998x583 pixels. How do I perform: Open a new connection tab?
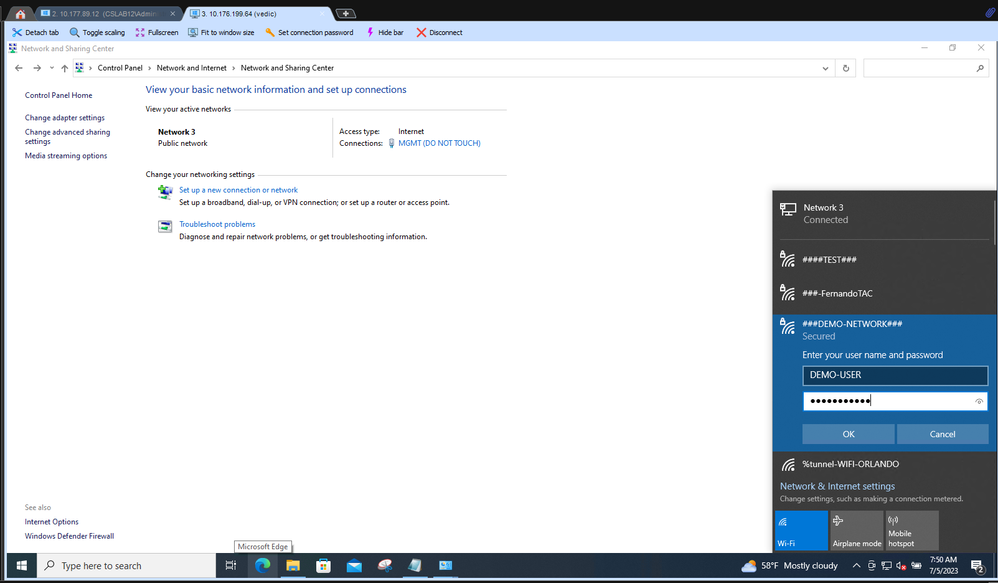(x=346, y=13)
